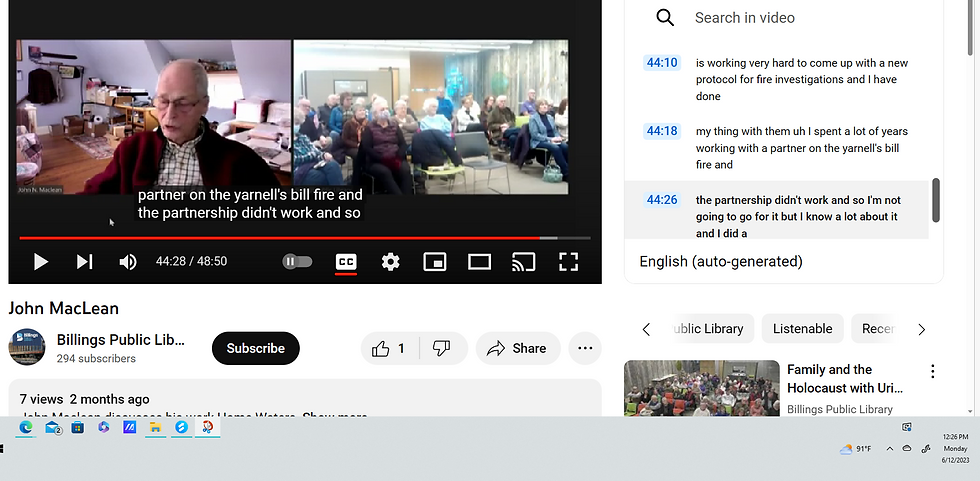Click the cast to TV icon
Viewport: 980px width, 481px height.
pos(523,262)
